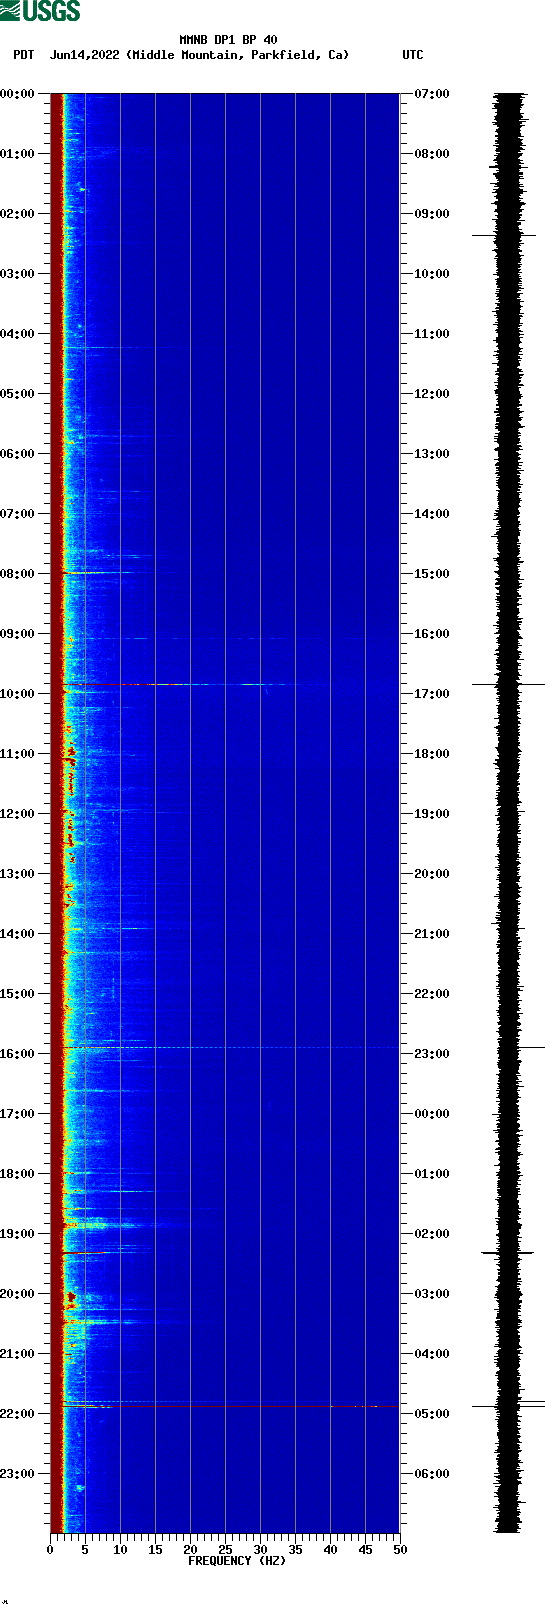Click the 45 Hz frequency tick label
The image size is (552, 1613).
365,1550
